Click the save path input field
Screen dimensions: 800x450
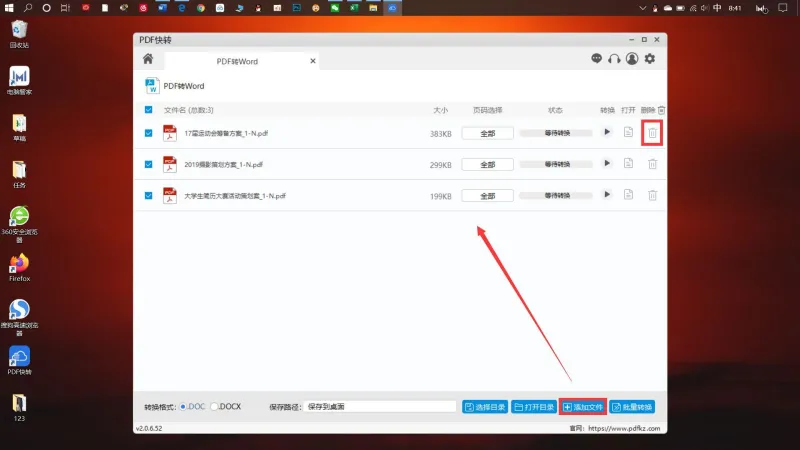coord(380,407)
